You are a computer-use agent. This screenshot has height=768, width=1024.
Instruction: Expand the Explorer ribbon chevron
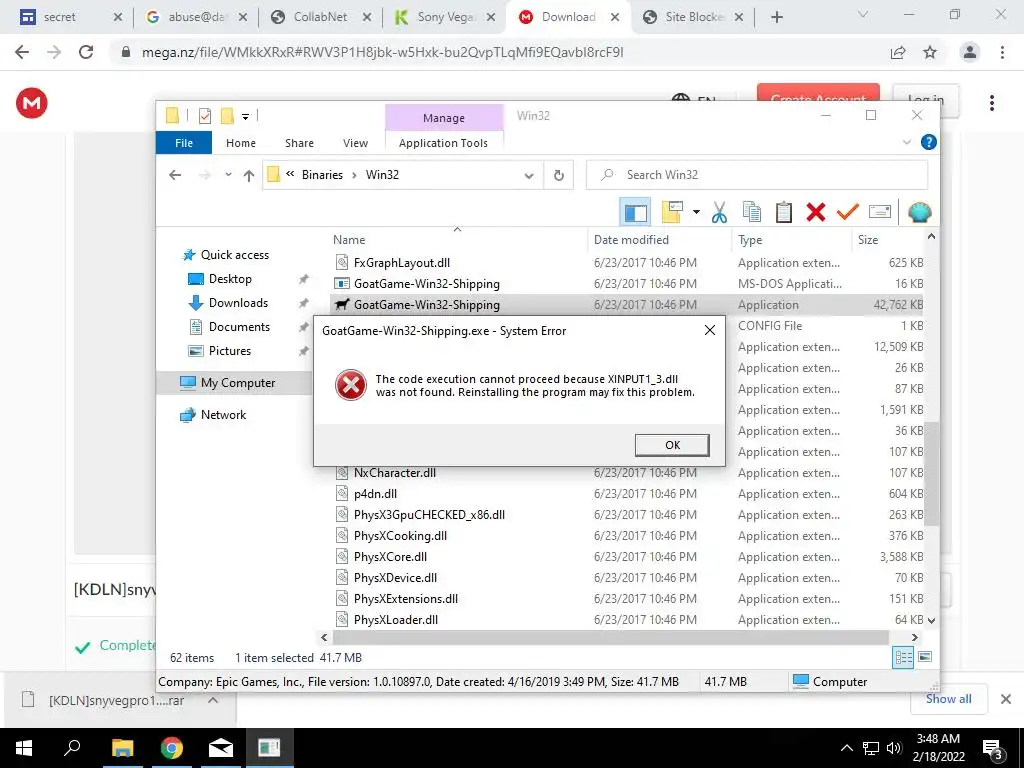click(x=906, y=142)
